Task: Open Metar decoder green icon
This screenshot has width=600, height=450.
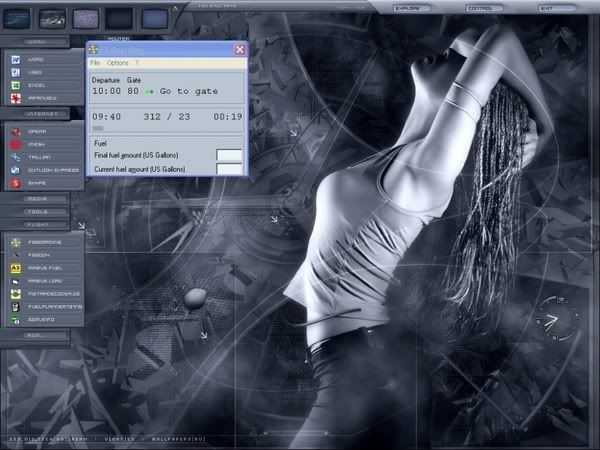Action: coord(16,294)
